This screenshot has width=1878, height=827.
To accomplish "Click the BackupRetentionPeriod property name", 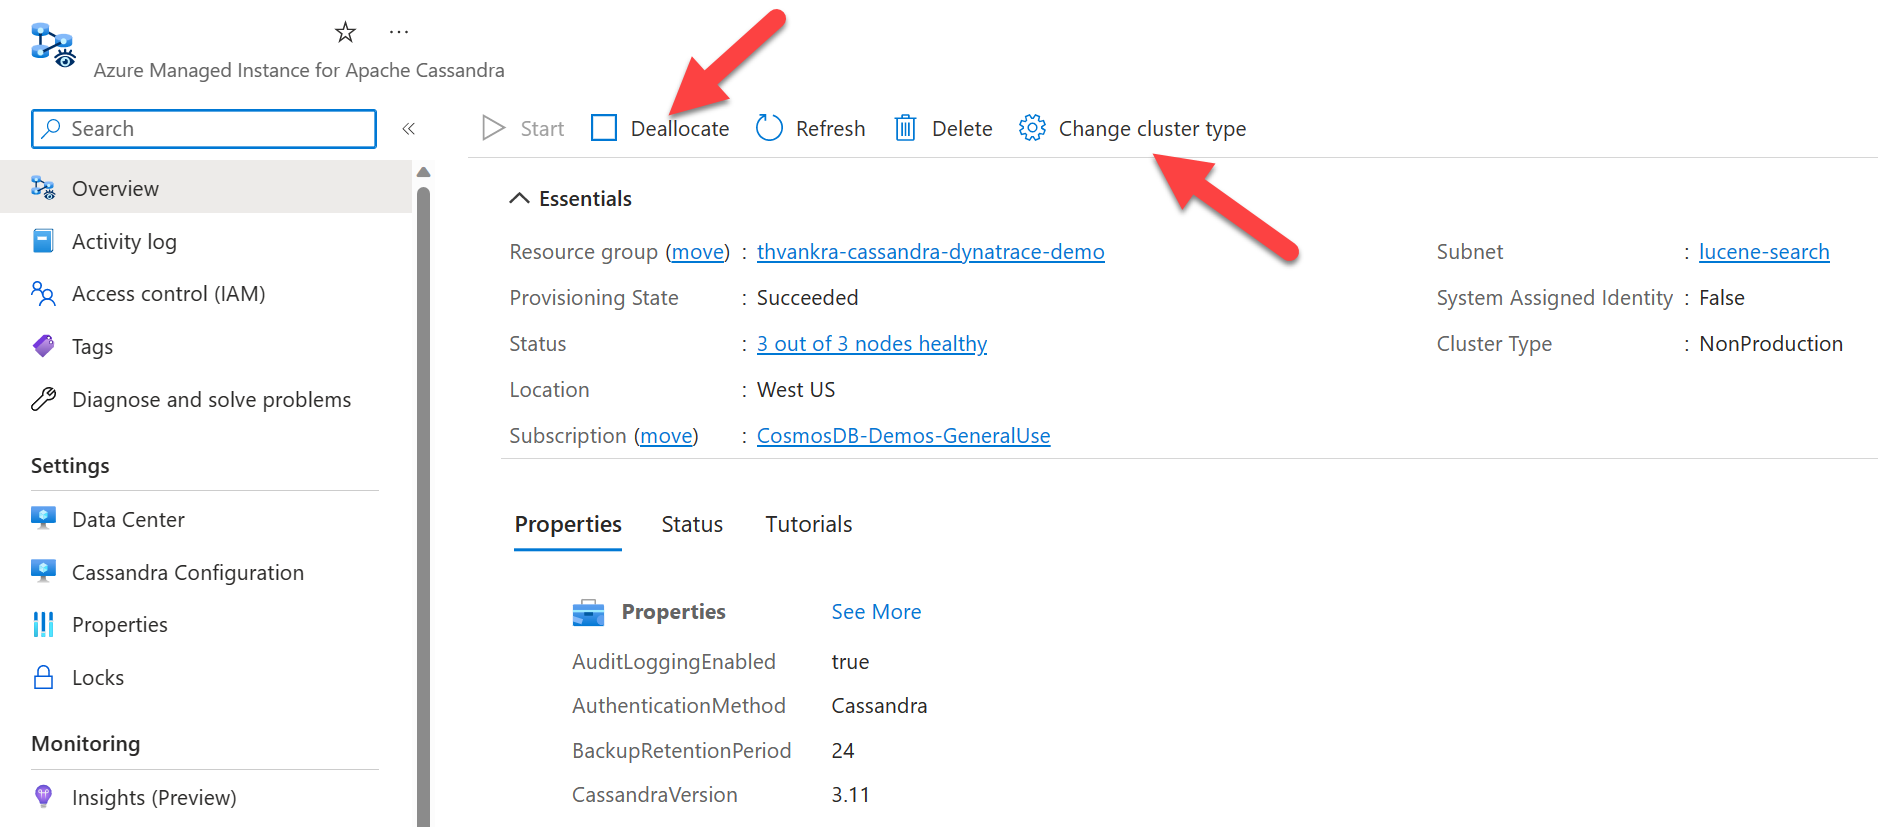I will (x=681, y=750).
